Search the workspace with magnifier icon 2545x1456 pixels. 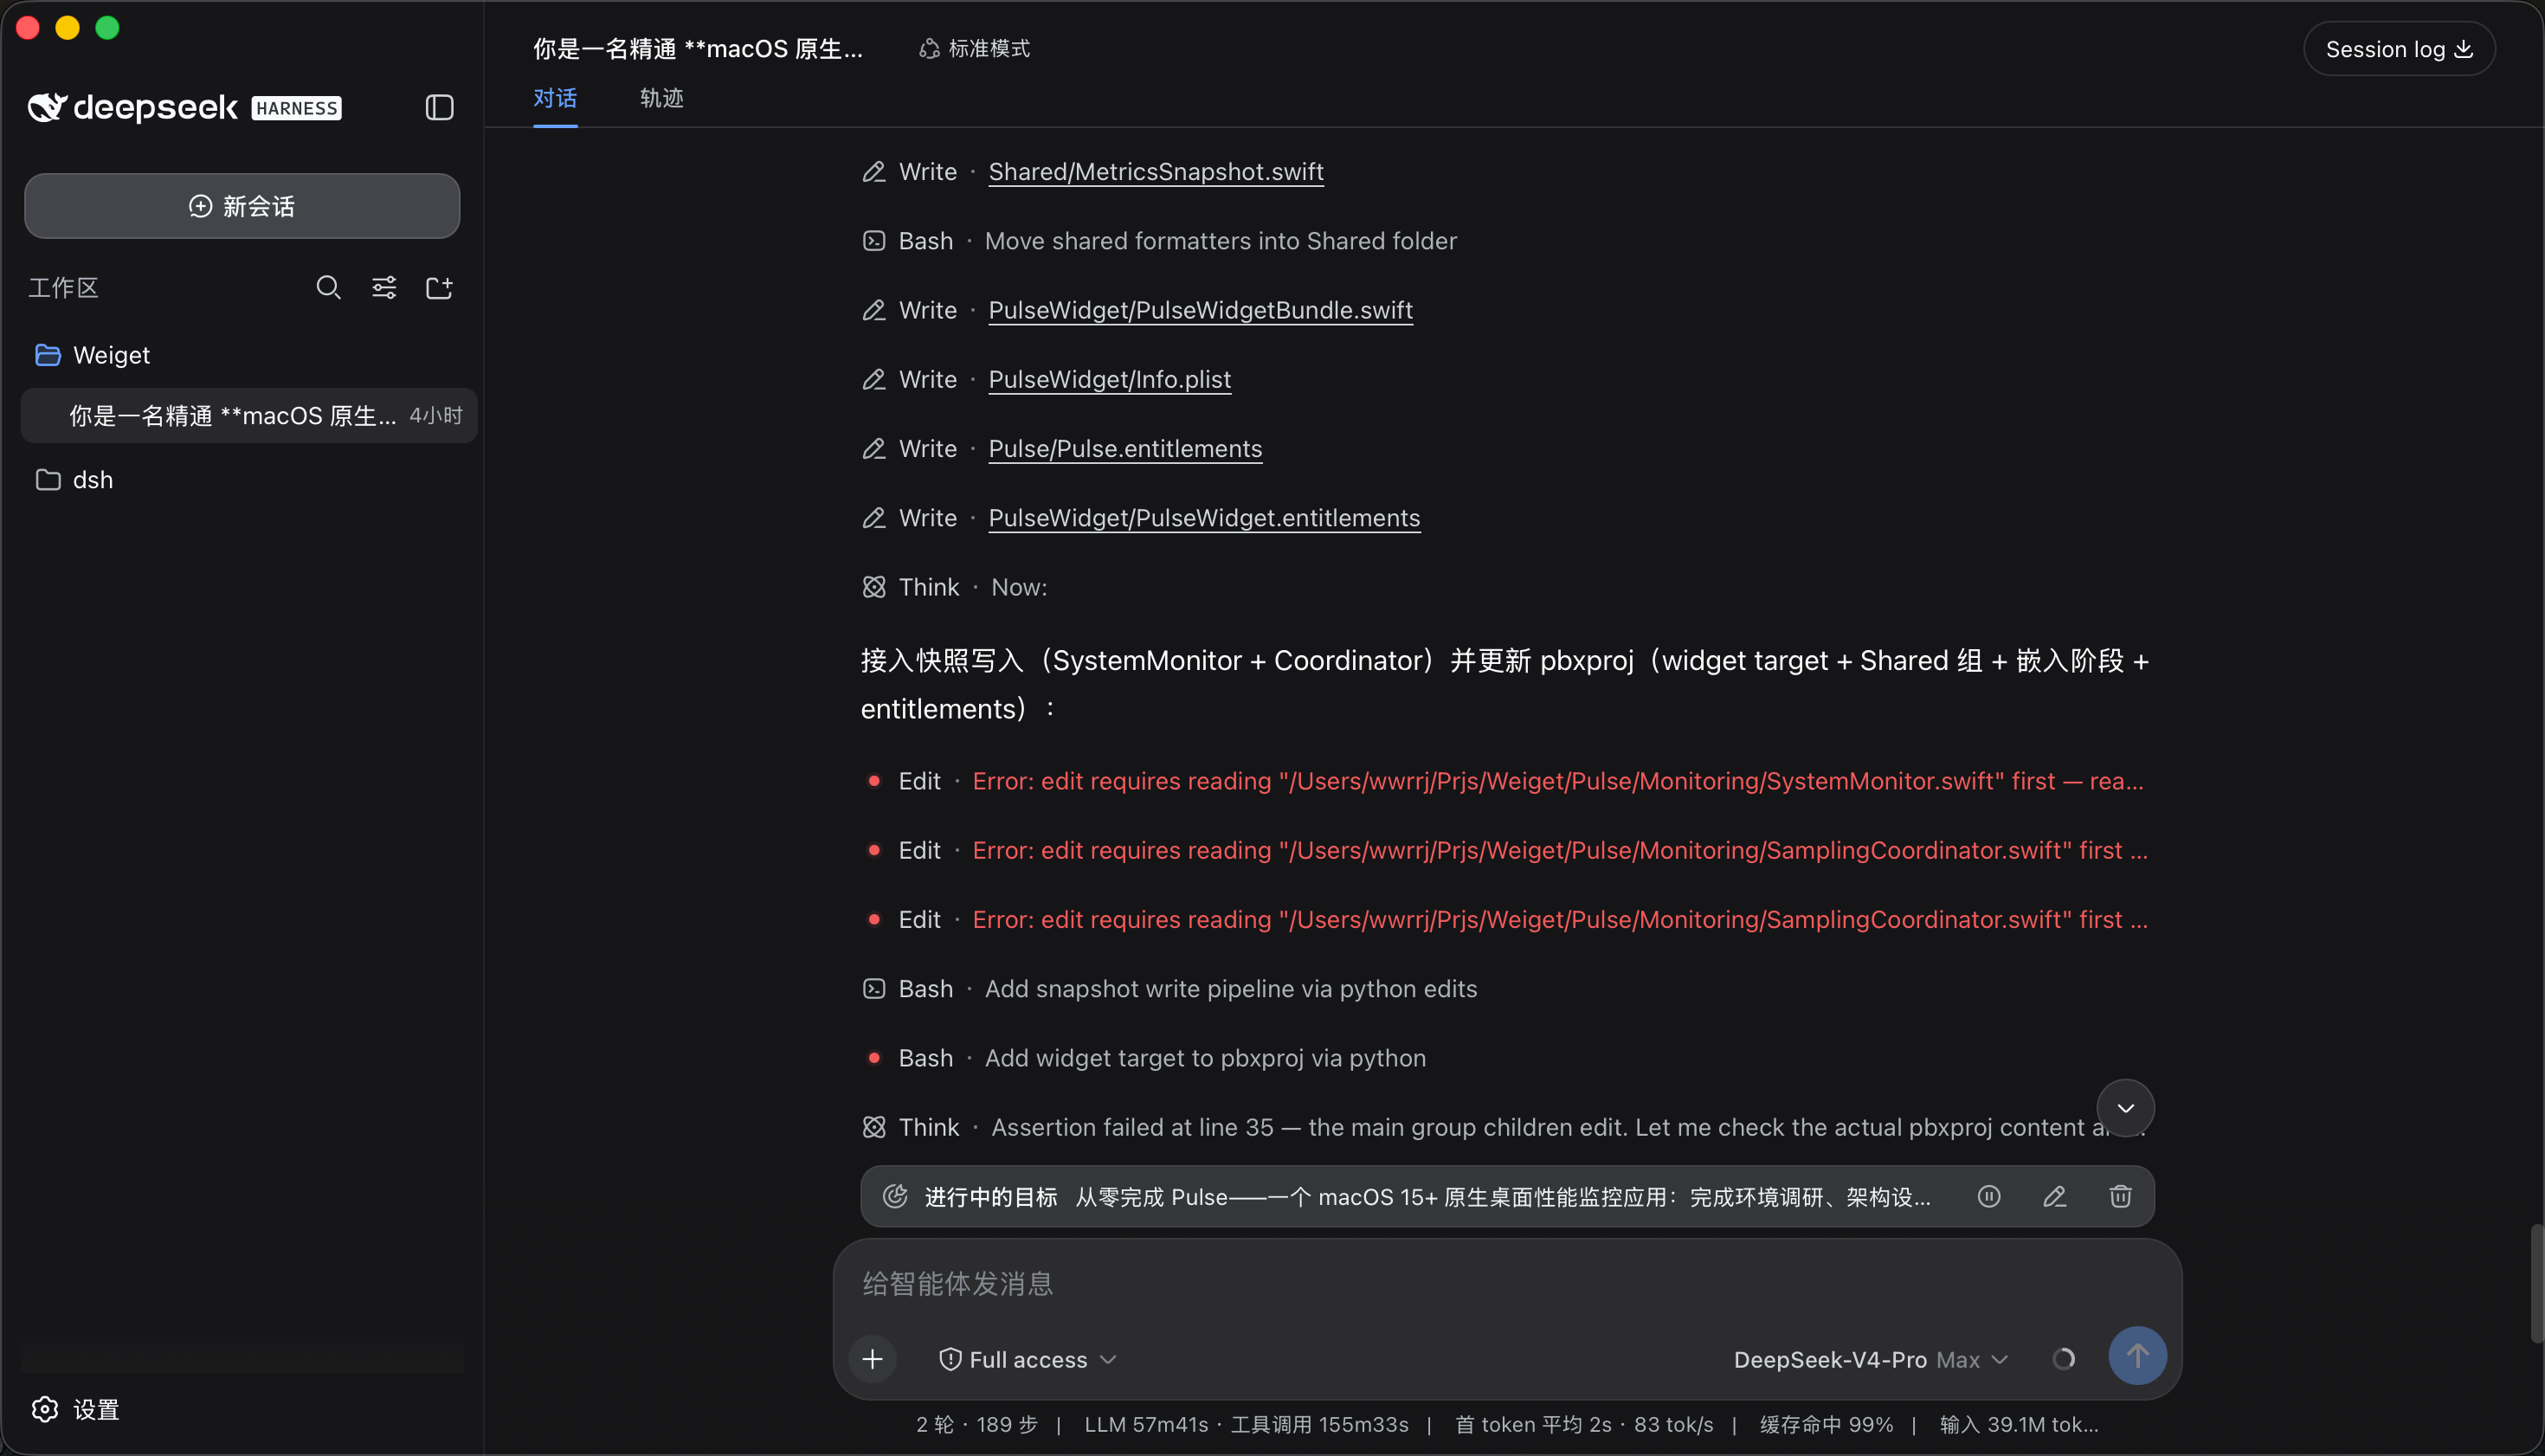(328, 288)
